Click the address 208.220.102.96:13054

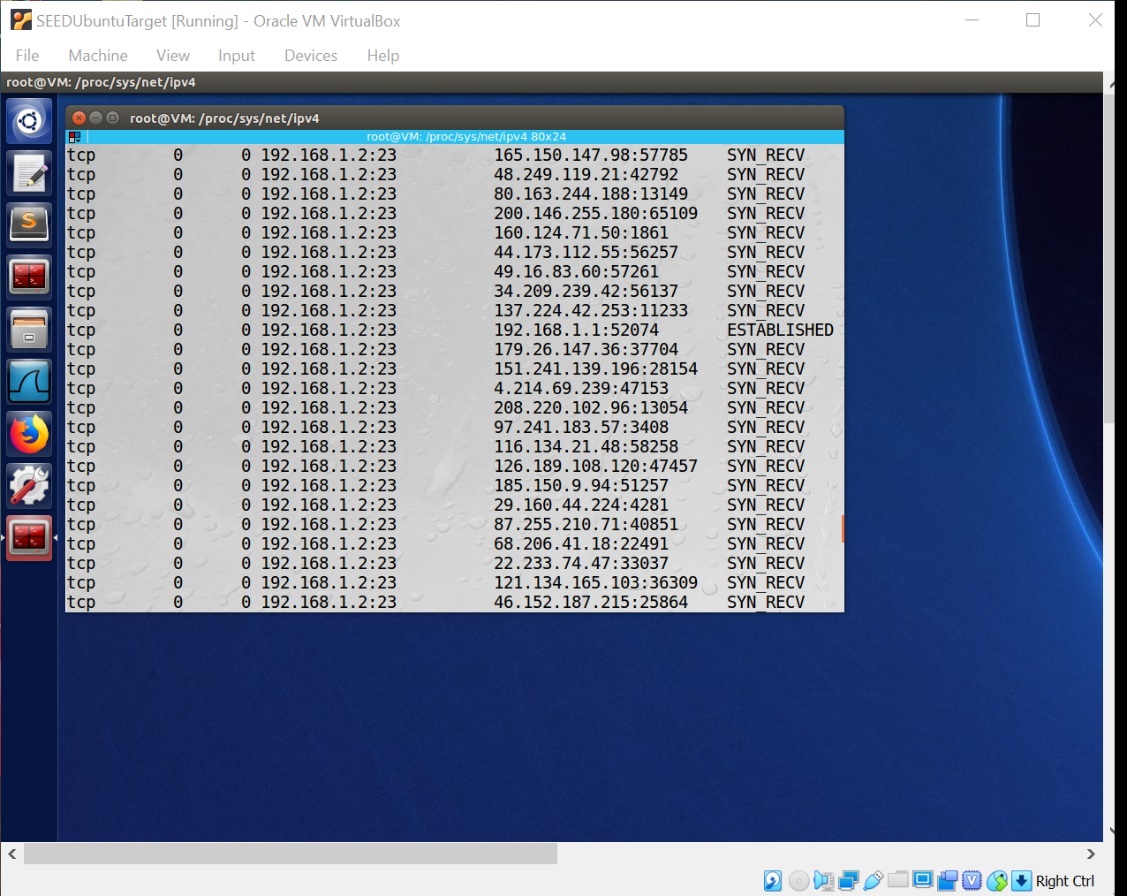pyautogui.click(x=590, y=407)
